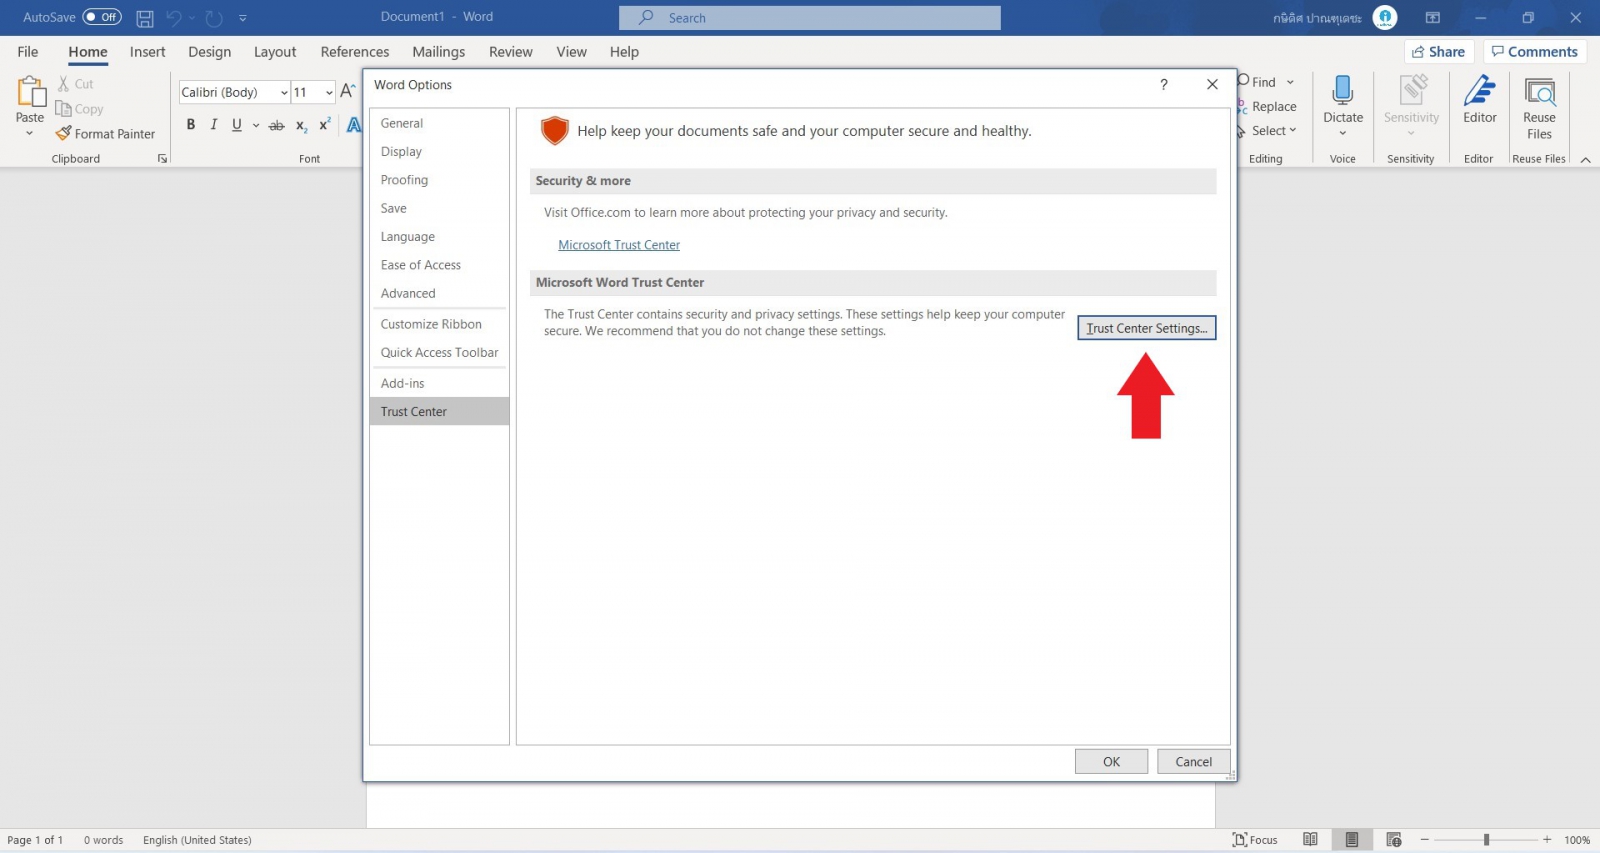The height and width of the screenshot is (853, 1600).
Task: Toggle Superscript formatting
Action: (325, 125)
